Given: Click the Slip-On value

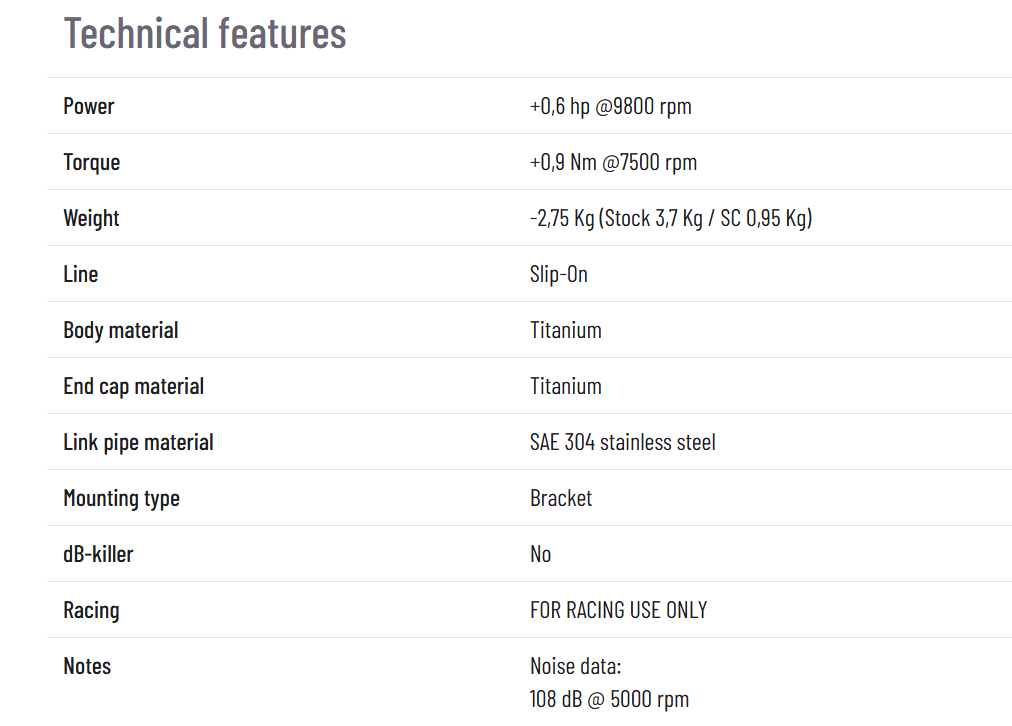Looking at the screenshot, I should [558, 274].
